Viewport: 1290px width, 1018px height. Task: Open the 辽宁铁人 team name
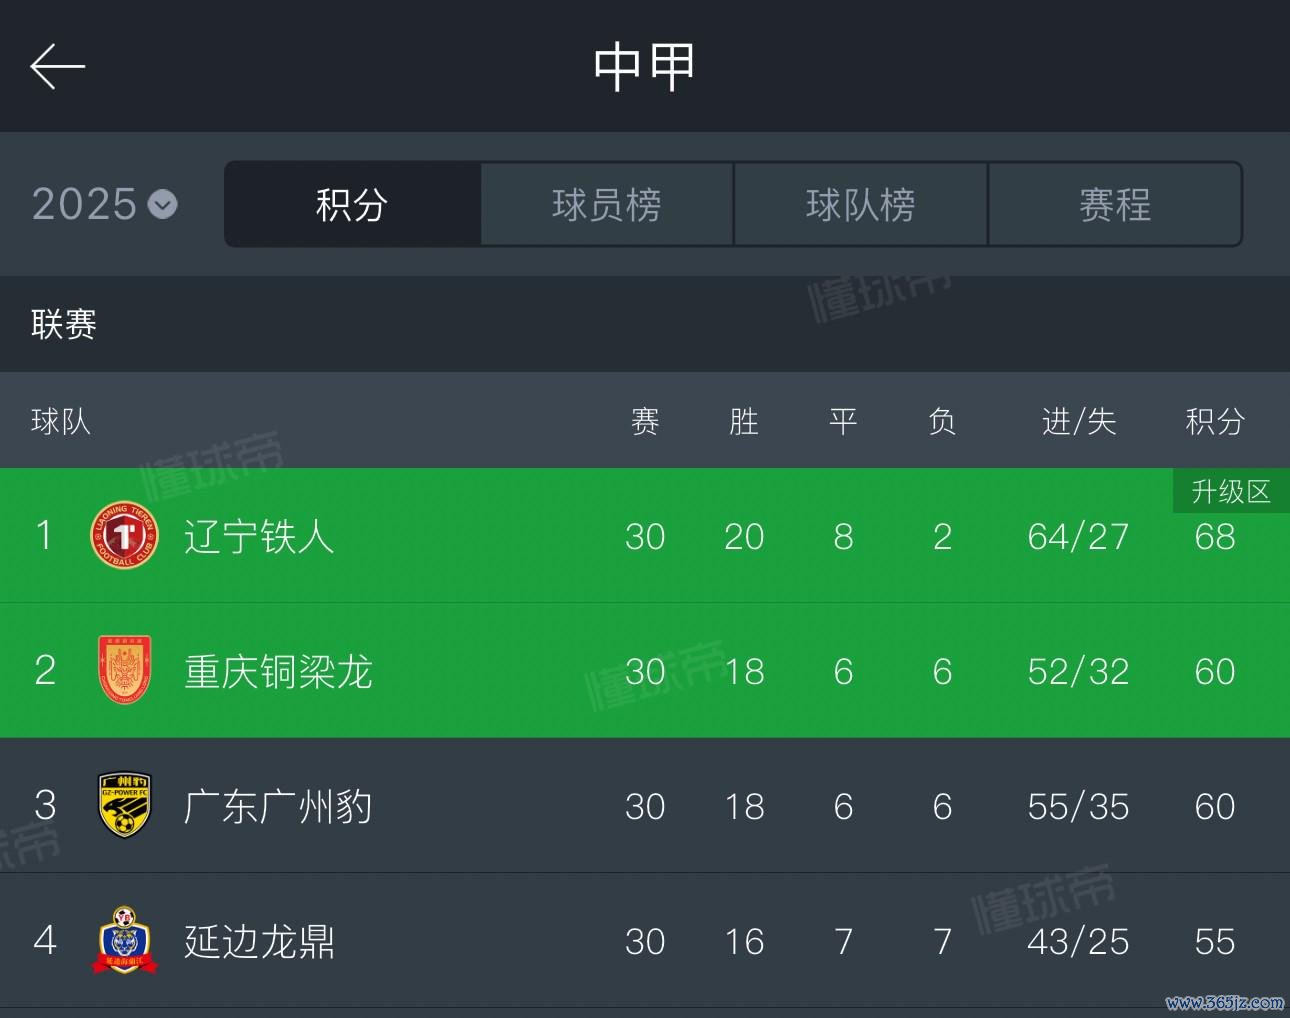pyautogui.click(x=259, y=537)
